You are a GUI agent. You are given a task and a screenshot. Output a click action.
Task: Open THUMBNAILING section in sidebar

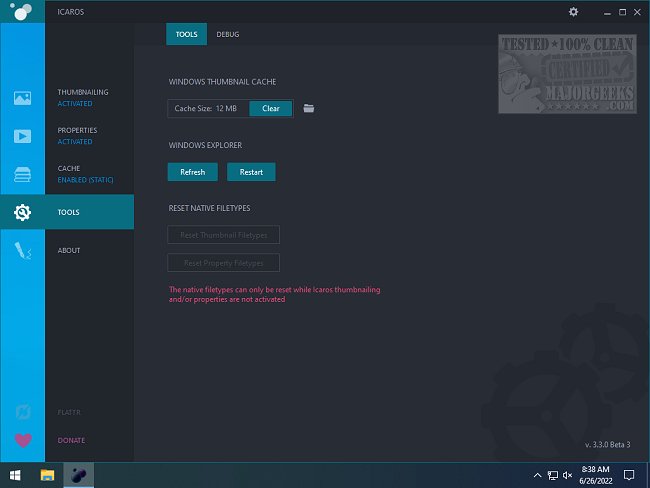tap(83, 92)
